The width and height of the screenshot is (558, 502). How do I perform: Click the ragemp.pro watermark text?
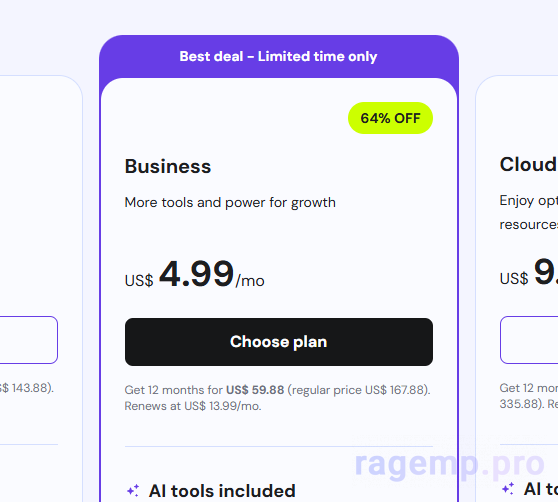449,464
